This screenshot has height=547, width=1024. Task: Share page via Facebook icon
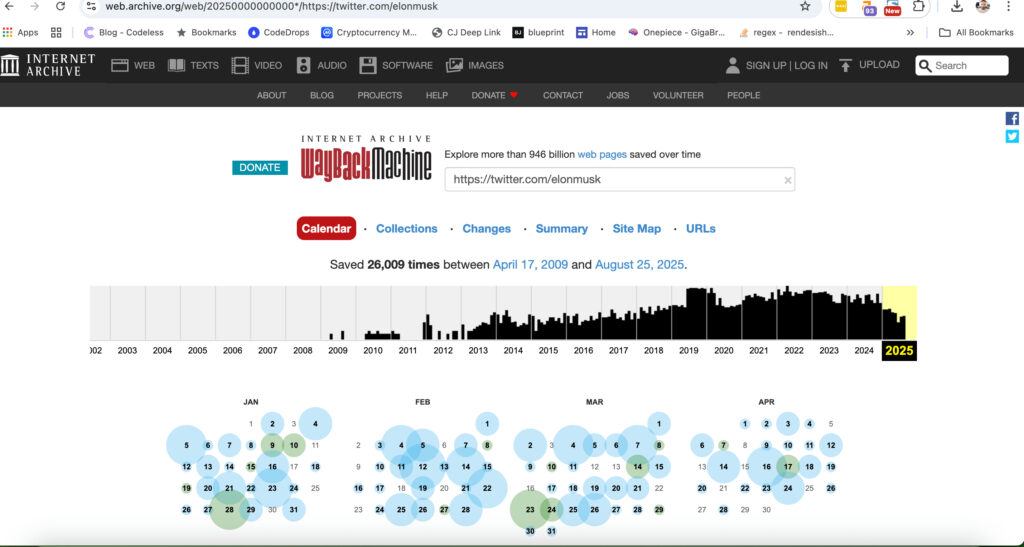pyautogui.click(x=1012, y=118)
